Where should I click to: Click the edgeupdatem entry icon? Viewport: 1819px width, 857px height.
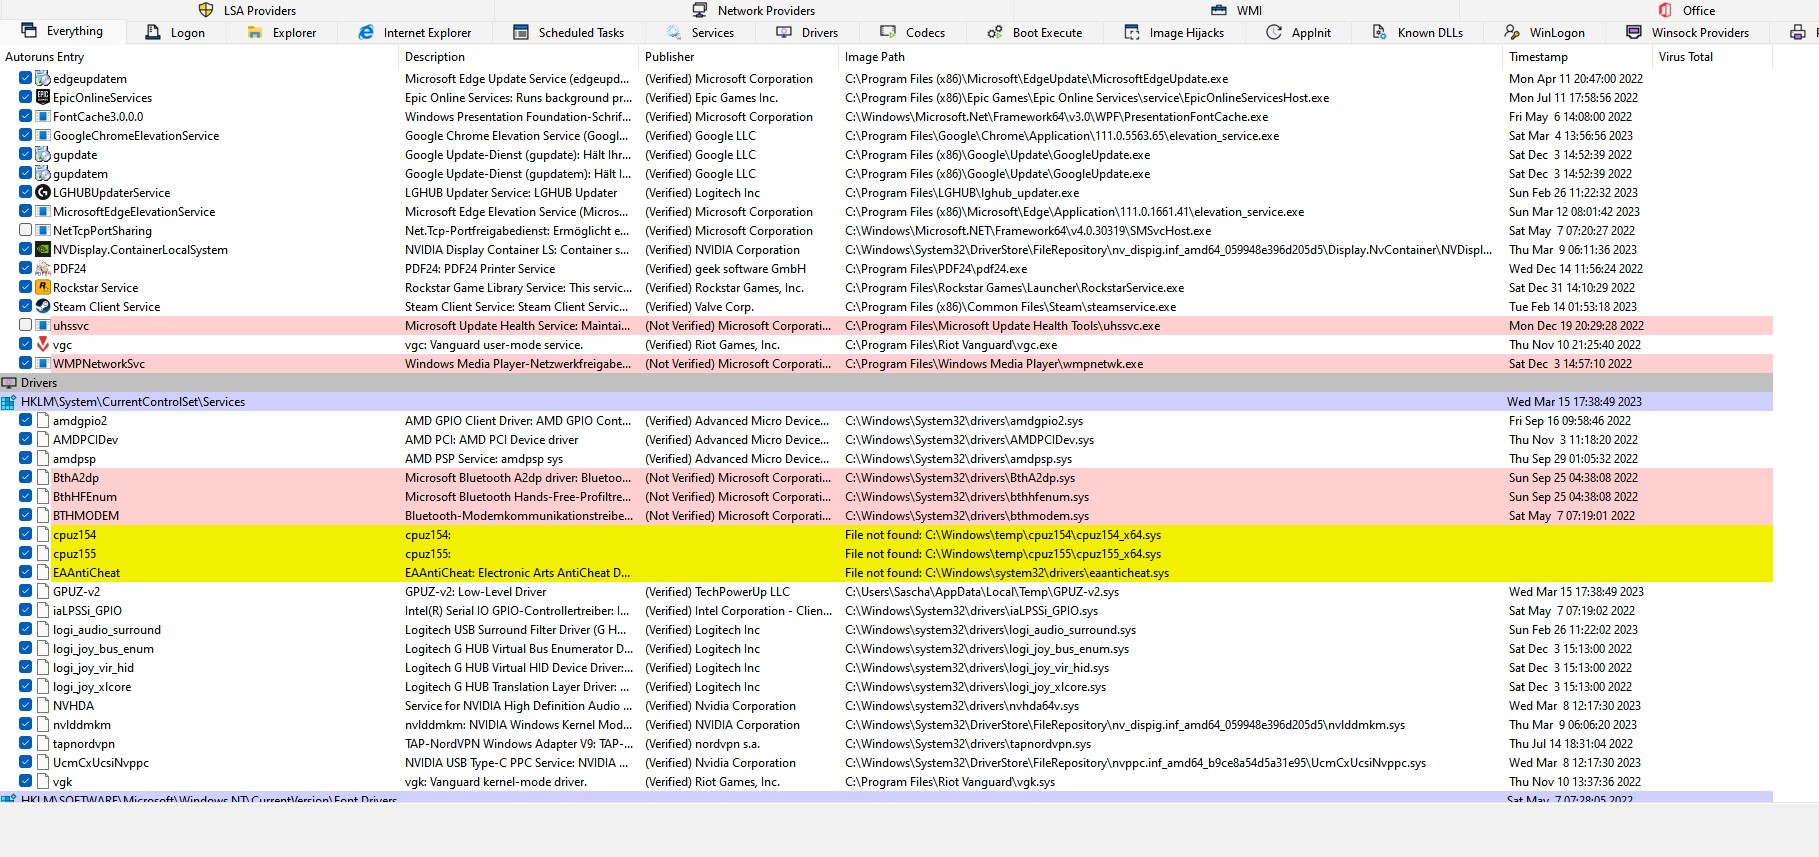tap(43, 78)
